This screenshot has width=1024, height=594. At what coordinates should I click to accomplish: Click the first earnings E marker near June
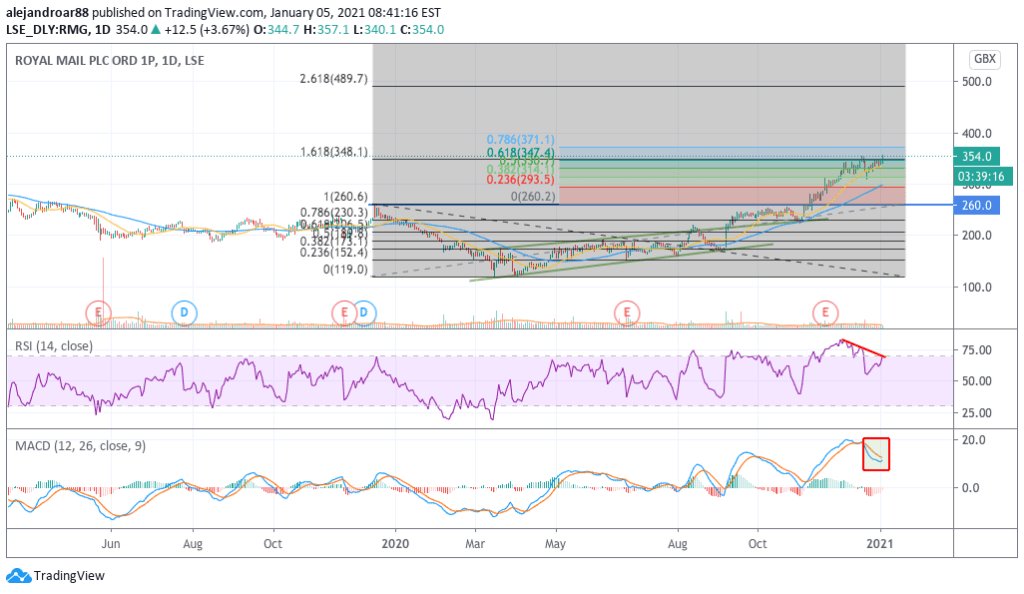point(98,313)
